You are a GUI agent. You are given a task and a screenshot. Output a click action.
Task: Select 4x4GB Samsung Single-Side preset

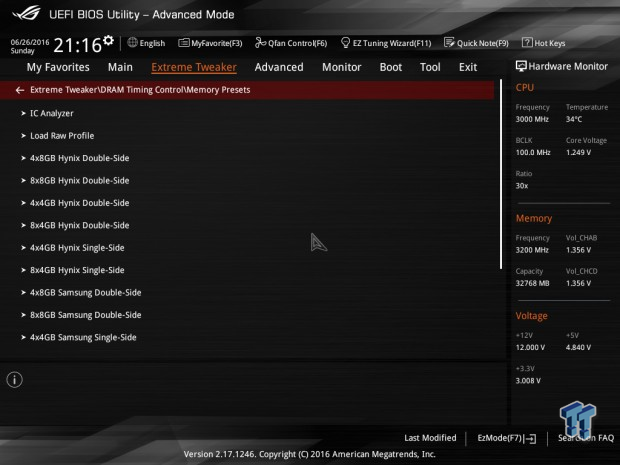(83, 338)
